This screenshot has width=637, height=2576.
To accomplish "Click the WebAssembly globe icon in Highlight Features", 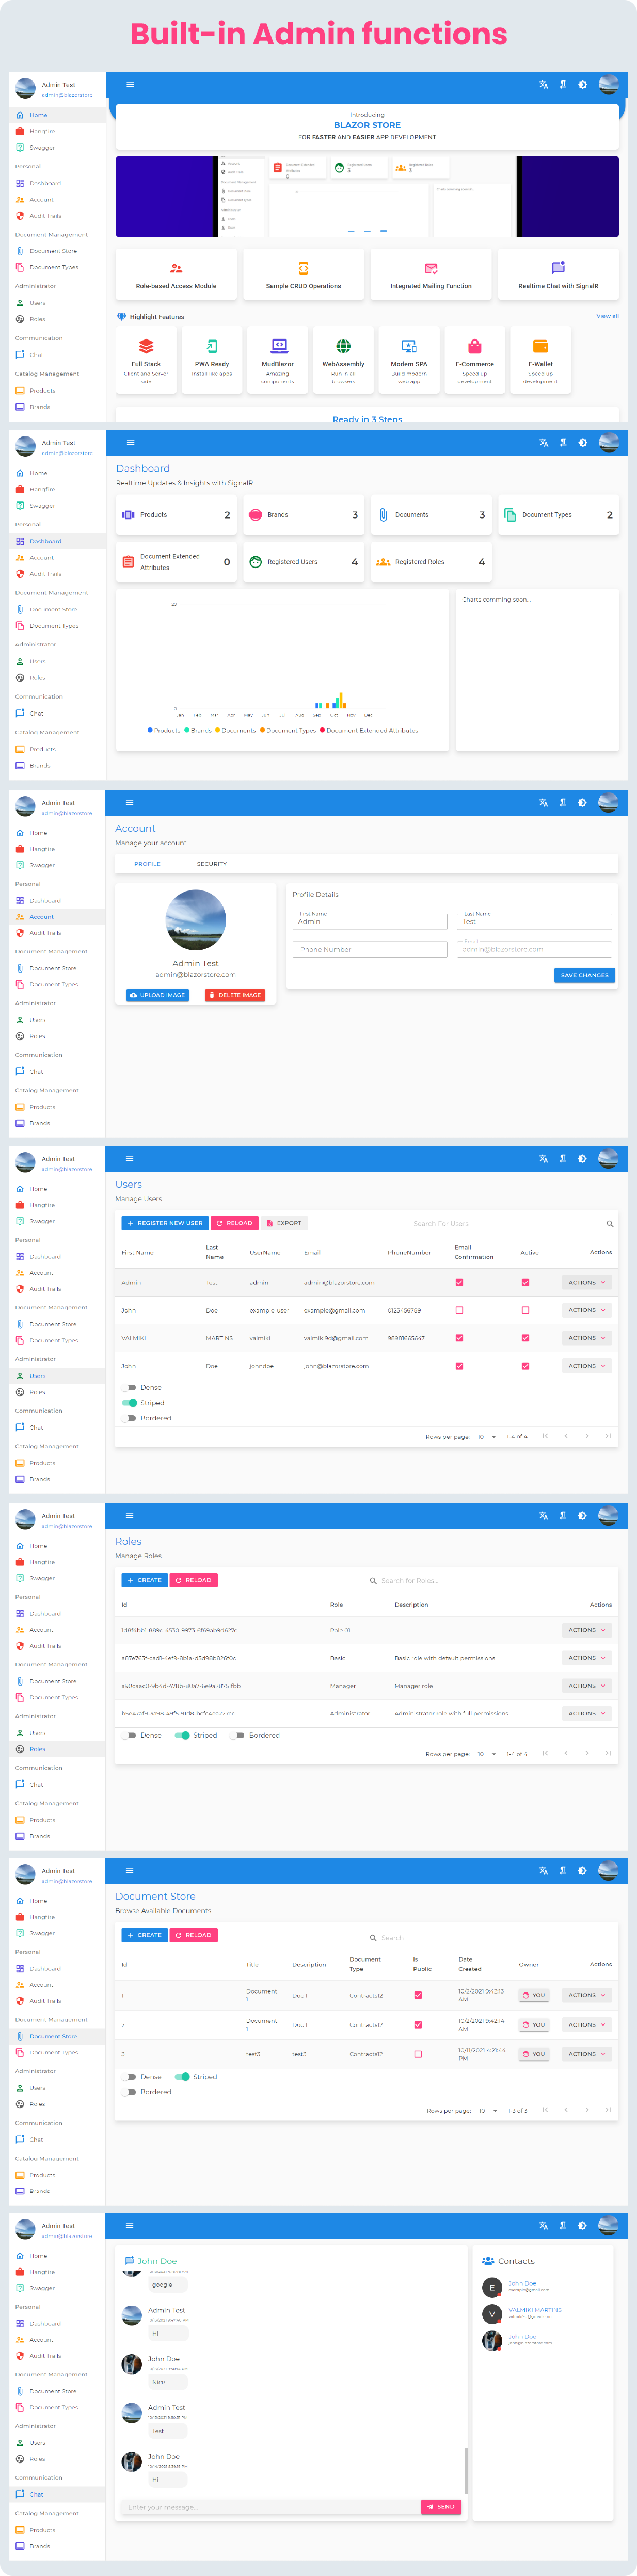I will click(x=343, y=346).
